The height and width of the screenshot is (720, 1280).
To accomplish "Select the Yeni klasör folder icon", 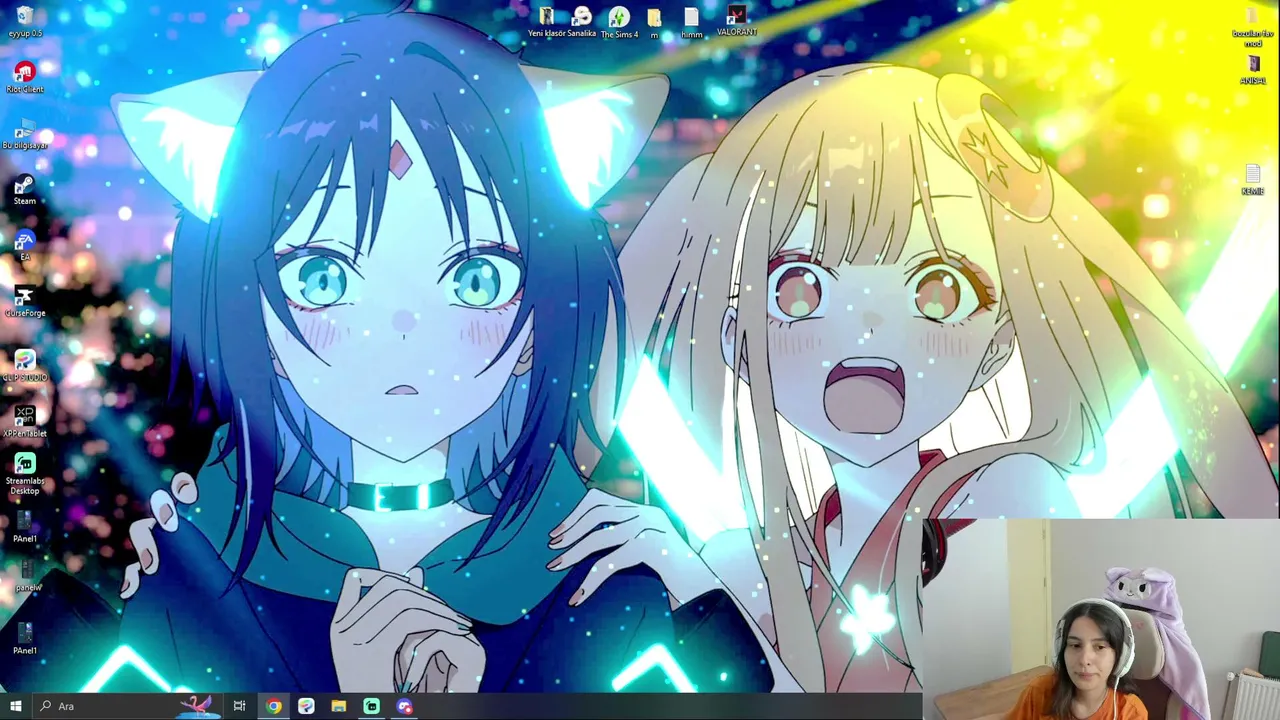I will [x=547, y=22].
